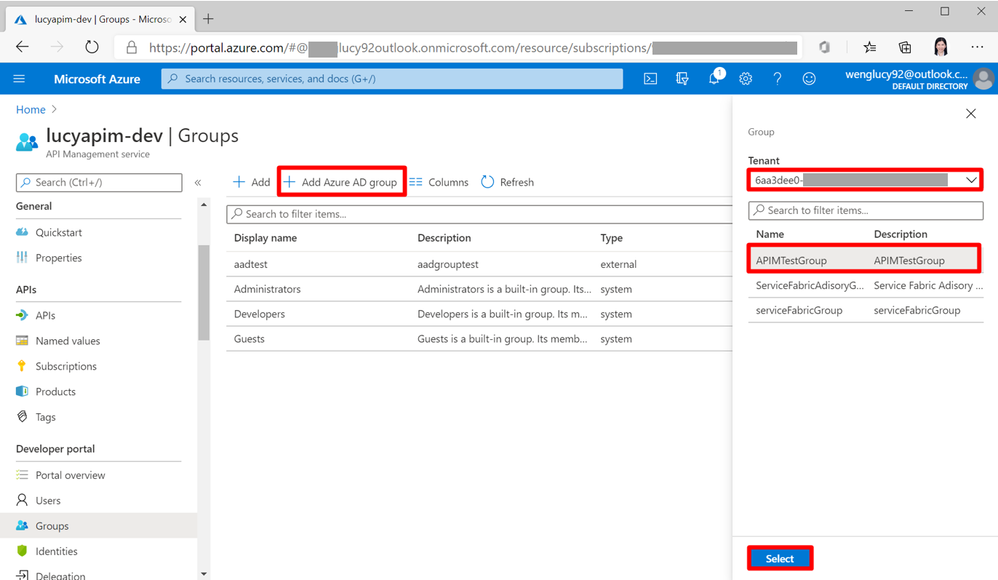Select the APIMTestGroup row
The width and height of the screenshot is (998, 580).
(x=864, y=260)
